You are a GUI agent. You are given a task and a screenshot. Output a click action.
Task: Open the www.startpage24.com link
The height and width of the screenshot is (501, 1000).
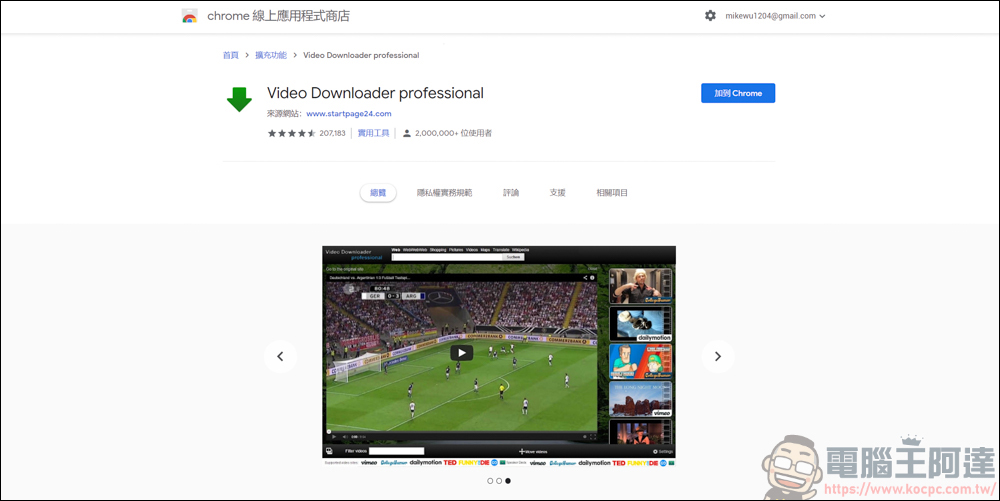tap(348, 114)
